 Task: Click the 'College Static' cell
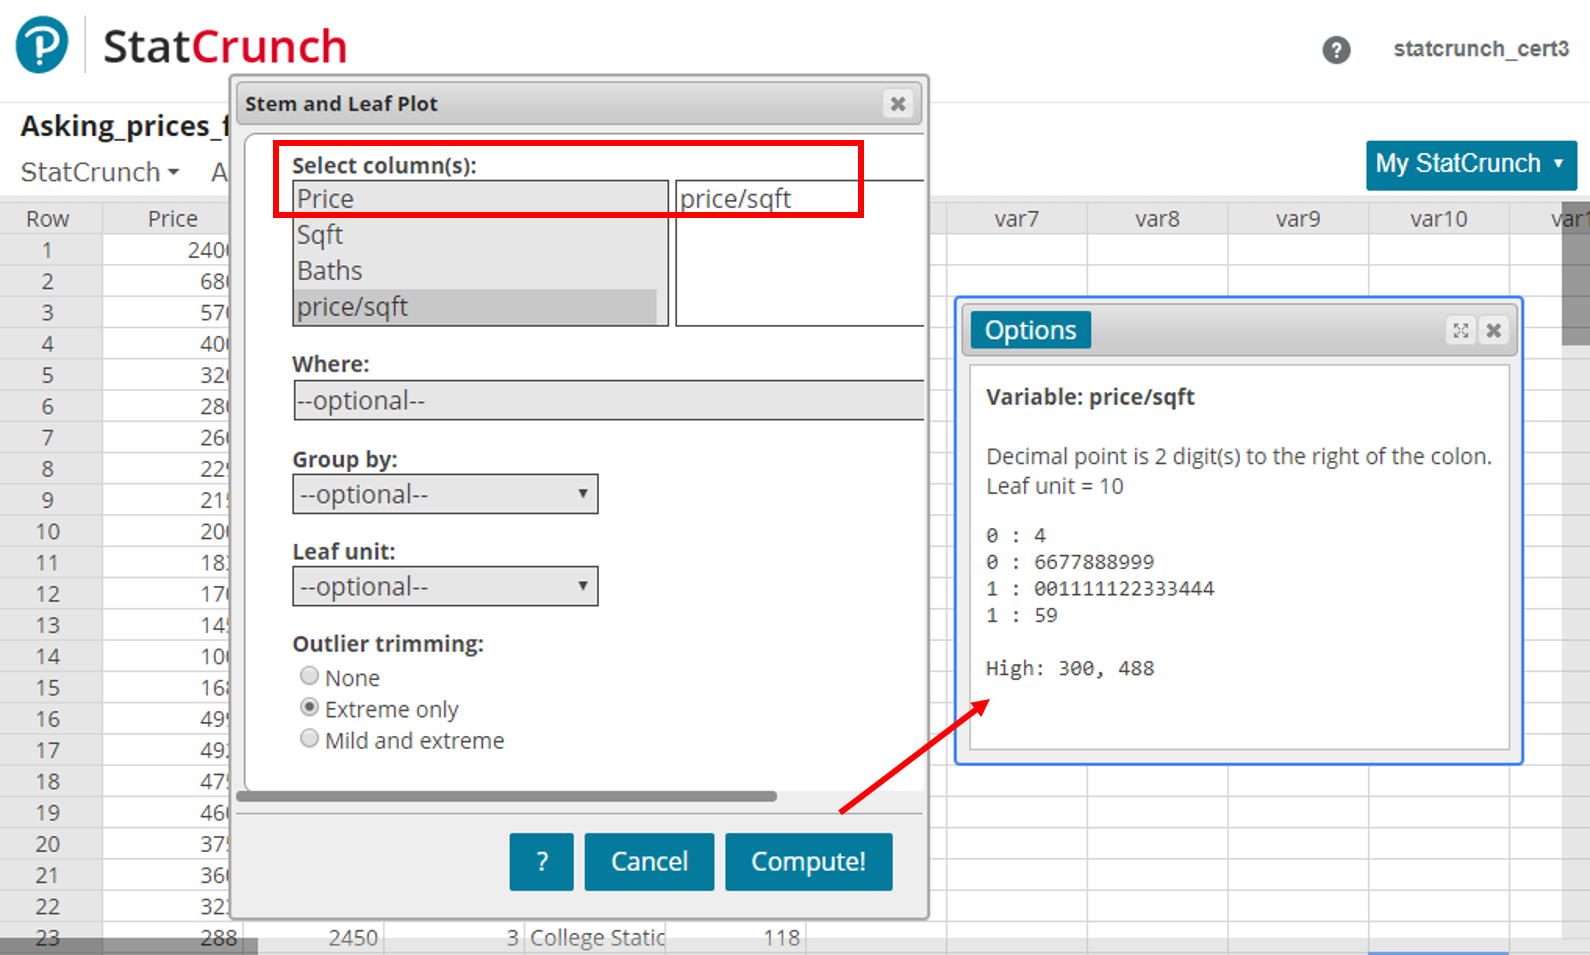(x=597, y=937)
